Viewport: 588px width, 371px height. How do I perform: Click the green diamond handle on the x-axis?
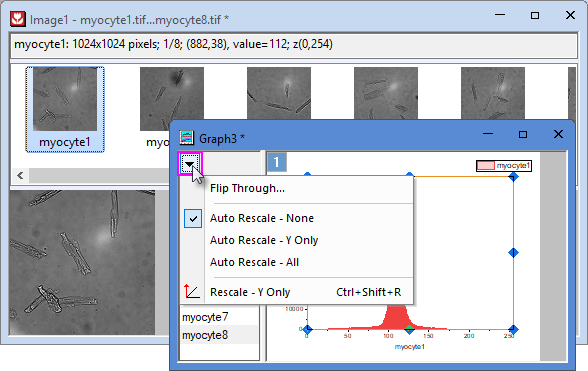tap(410, 329)
